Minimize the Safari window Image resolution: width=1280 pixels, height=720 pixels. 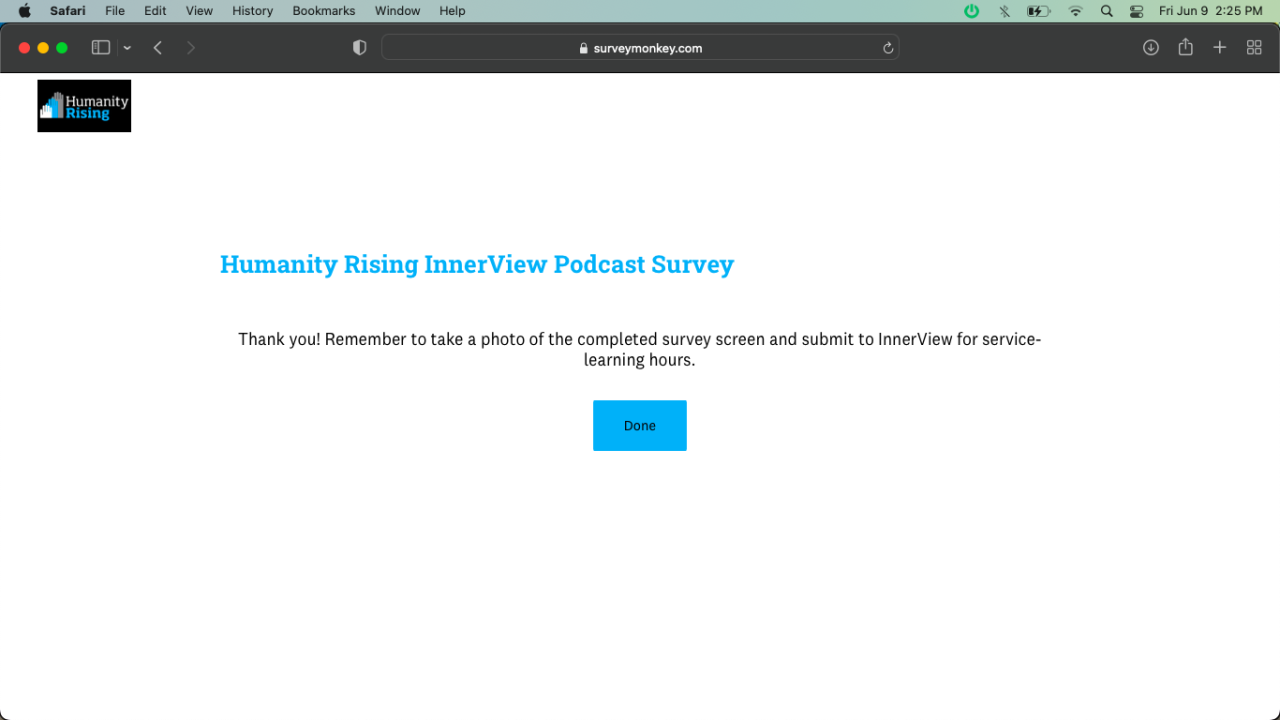tap(43, 48)
